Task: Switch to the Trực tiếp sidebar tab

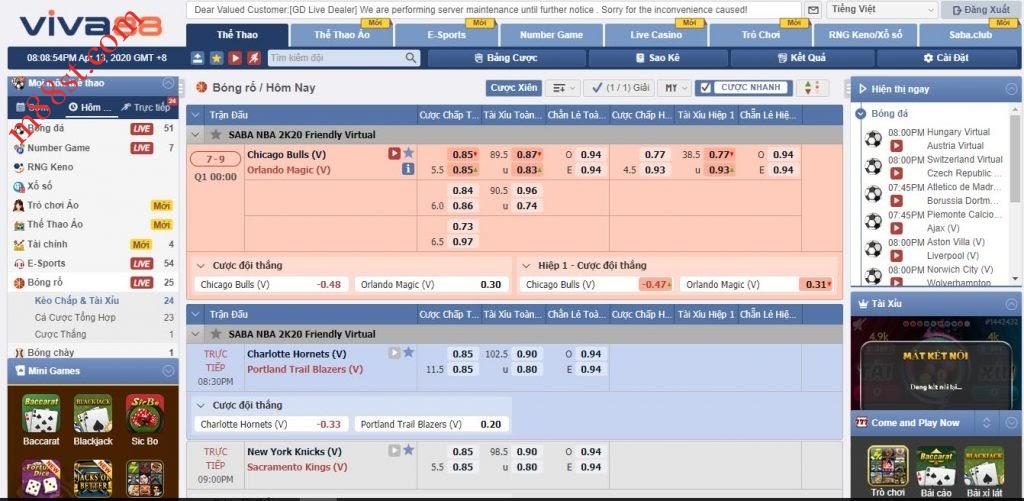Action: (148, 107)
